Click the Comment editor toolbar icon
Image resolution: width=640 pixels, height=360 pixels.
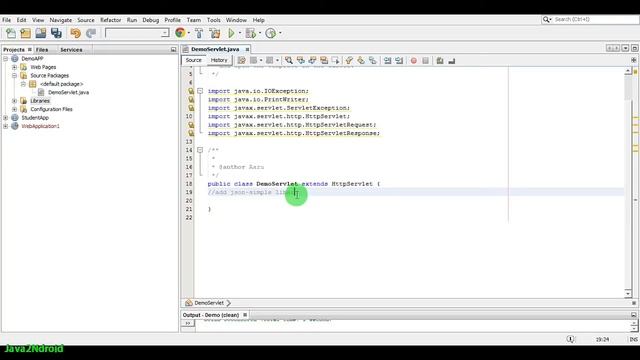440,60
